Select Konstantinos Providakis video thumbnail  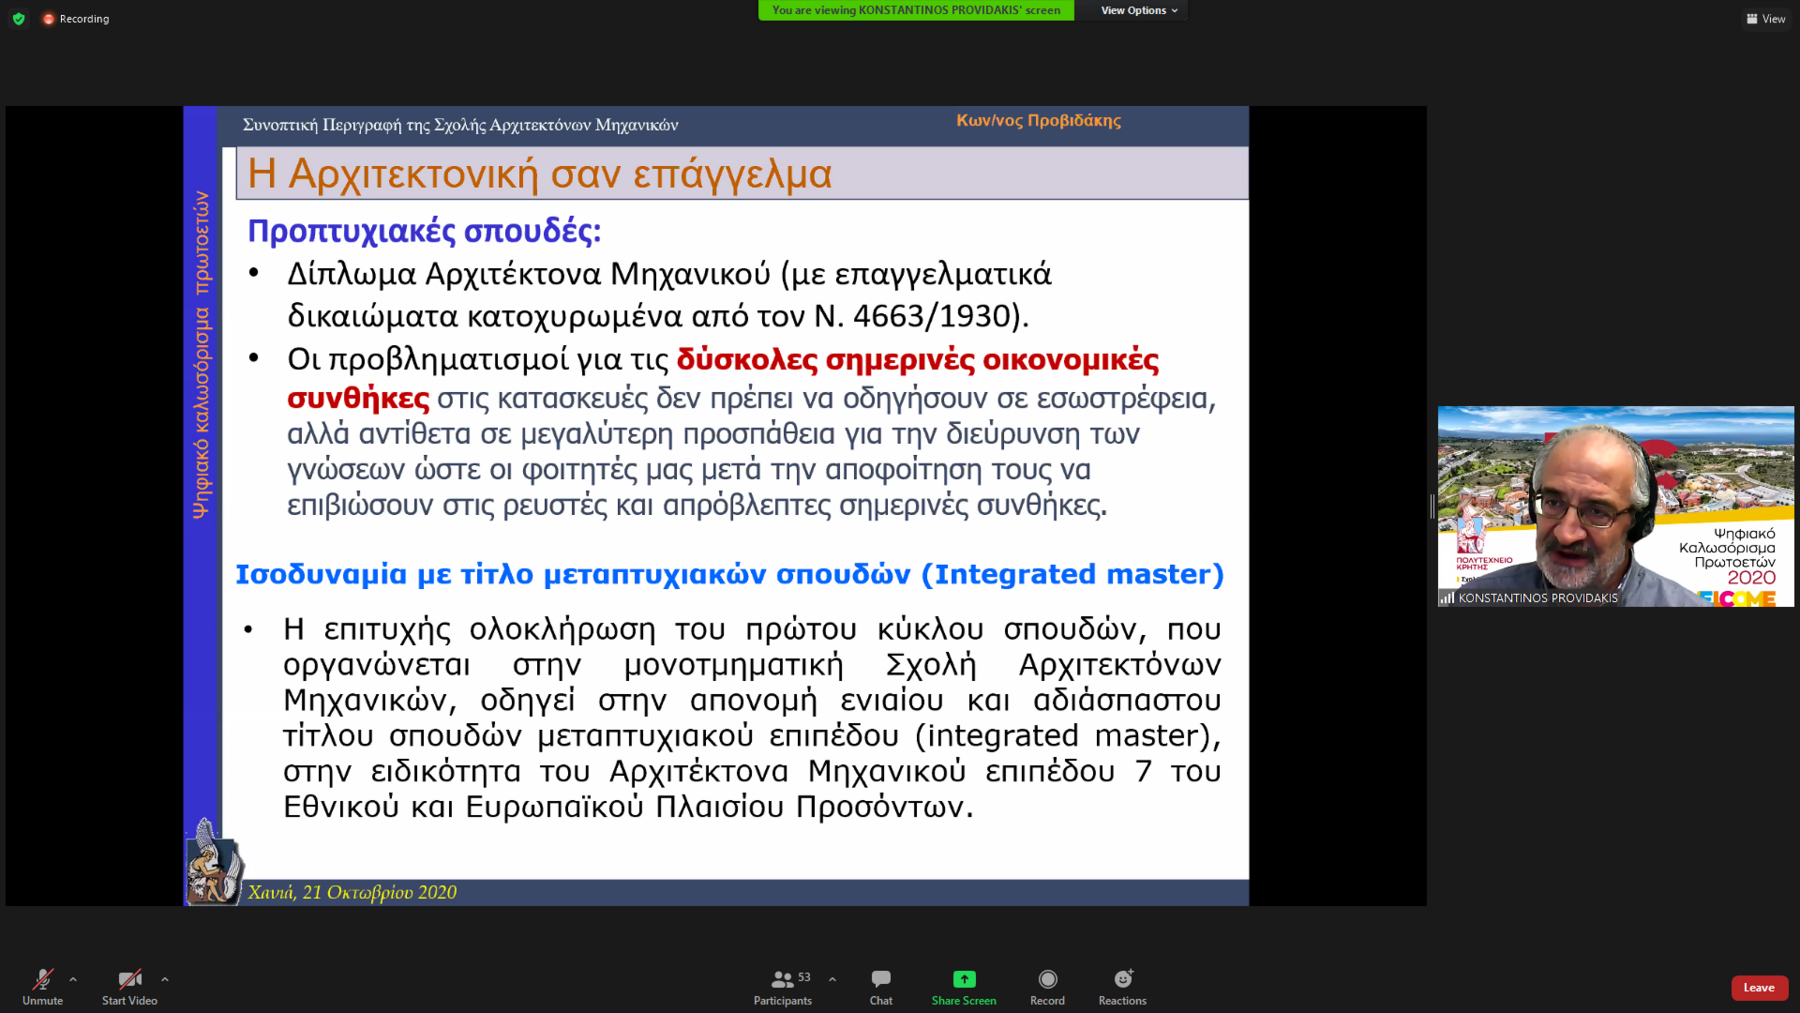[1615, 505]
